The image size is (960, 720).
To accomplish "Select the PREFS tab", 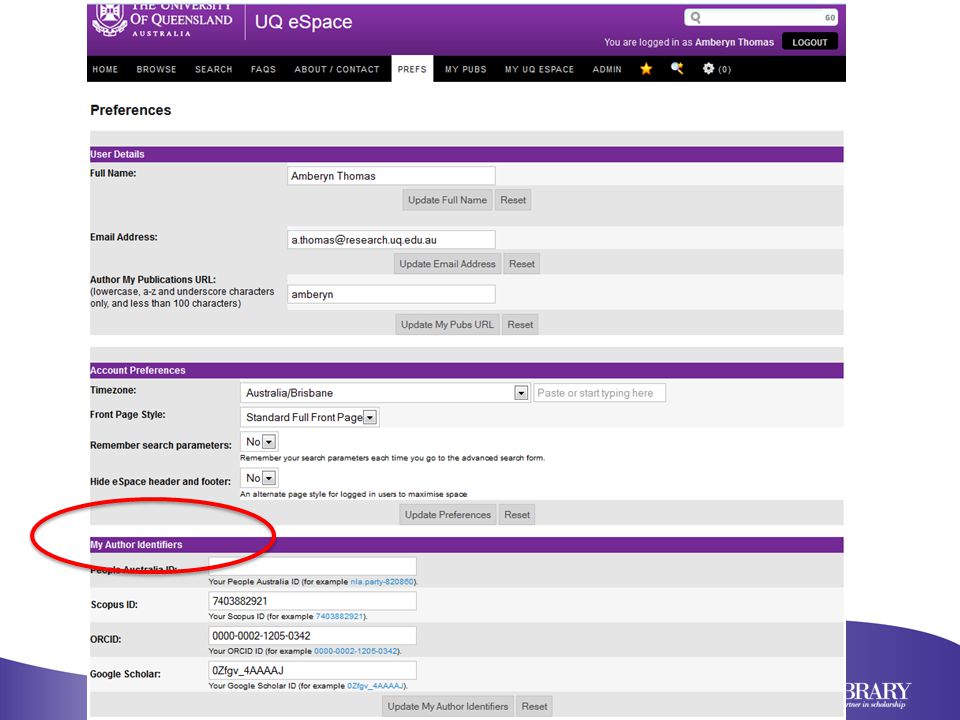I will tap(412, 69).
